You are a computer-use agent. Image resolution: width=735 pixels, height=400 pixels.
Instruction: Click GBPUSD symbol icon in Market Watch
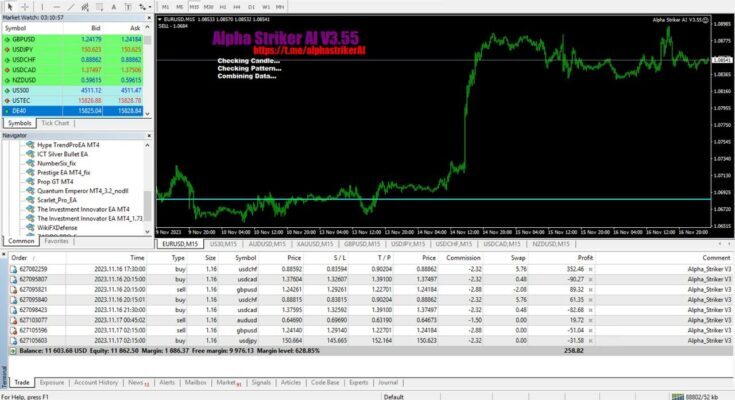coord(7,39)
